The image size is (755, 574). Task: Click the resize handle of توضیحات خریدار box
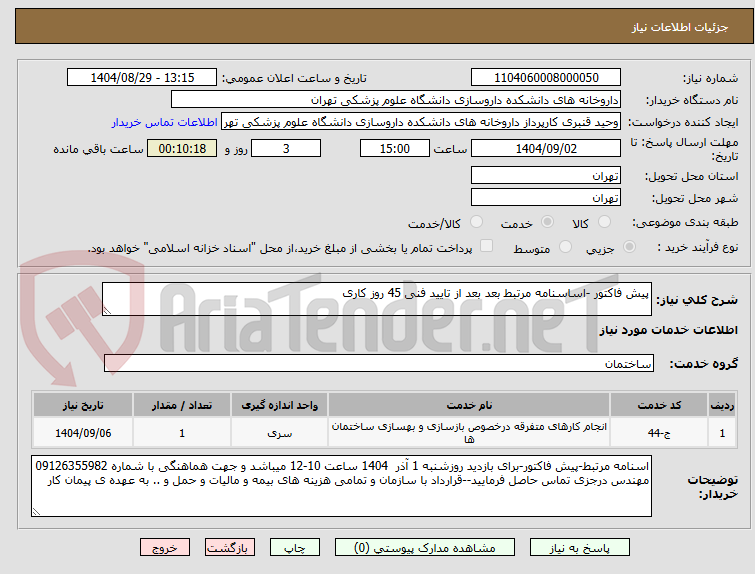36,511
